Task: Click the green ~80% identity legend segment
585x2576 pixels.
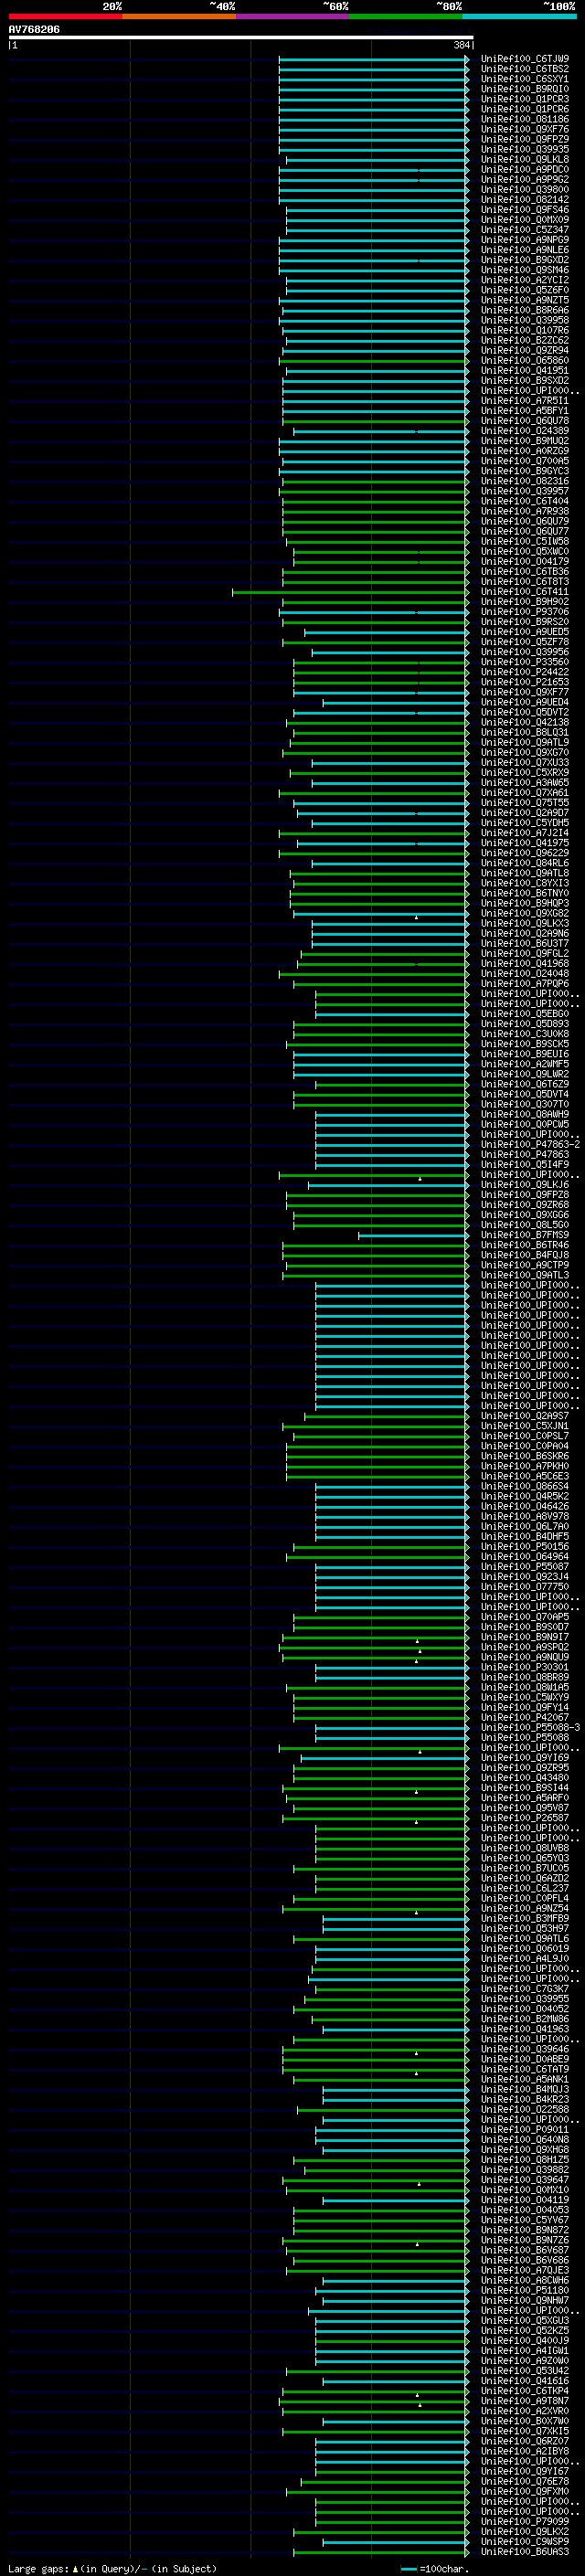Action: coord(406,16)
